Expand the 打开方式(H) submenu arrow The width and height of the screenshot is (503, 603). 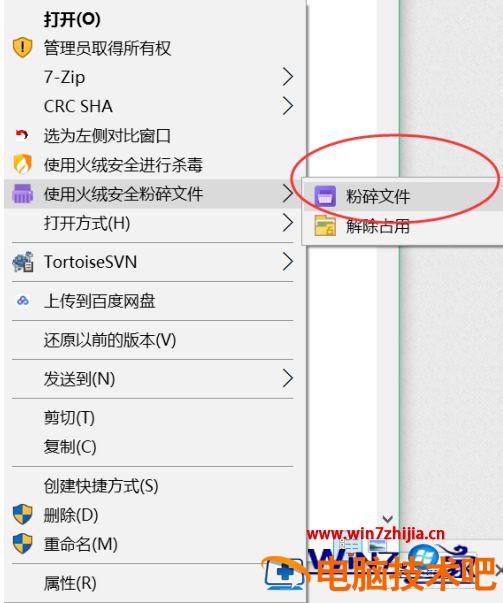pyautogui.click(x=288, y=223)
